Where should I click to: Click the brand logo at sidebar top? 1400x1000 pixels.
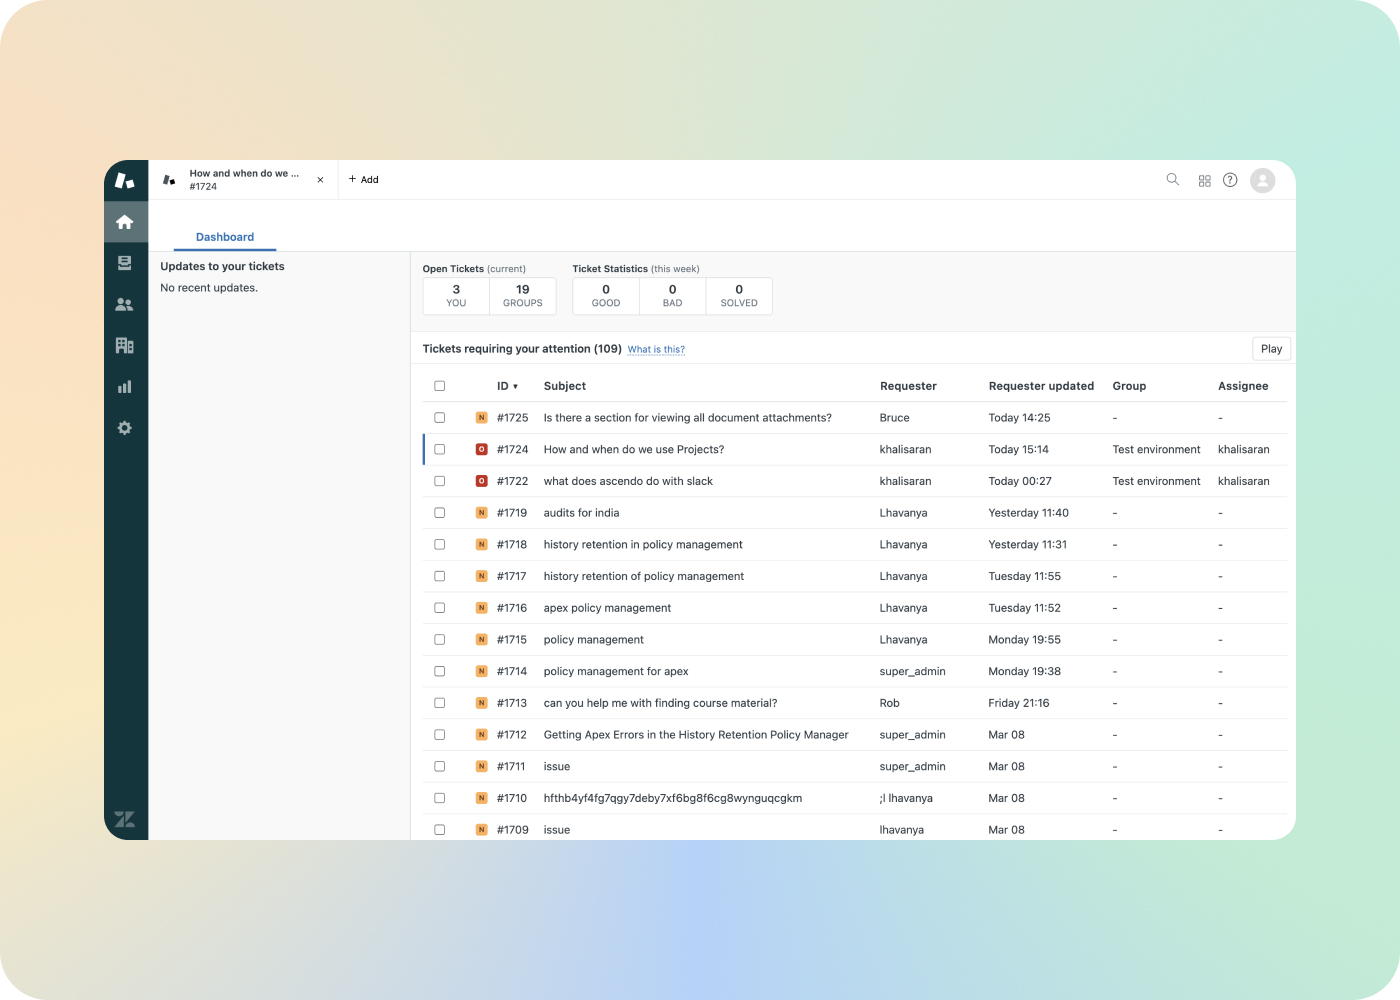point(125,180)
